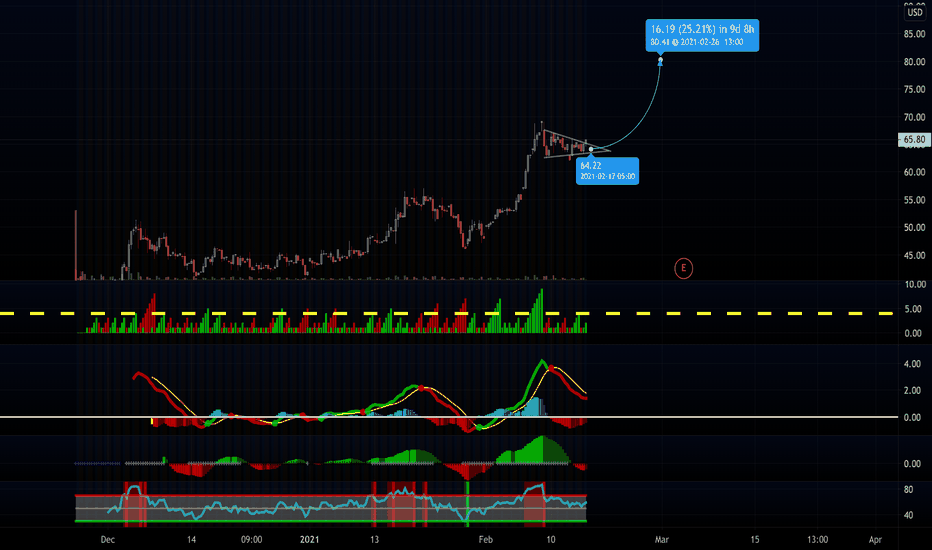Click the 'Mar' time axis label
This screenshot has width=932, height=550.
tap(662, 540)
